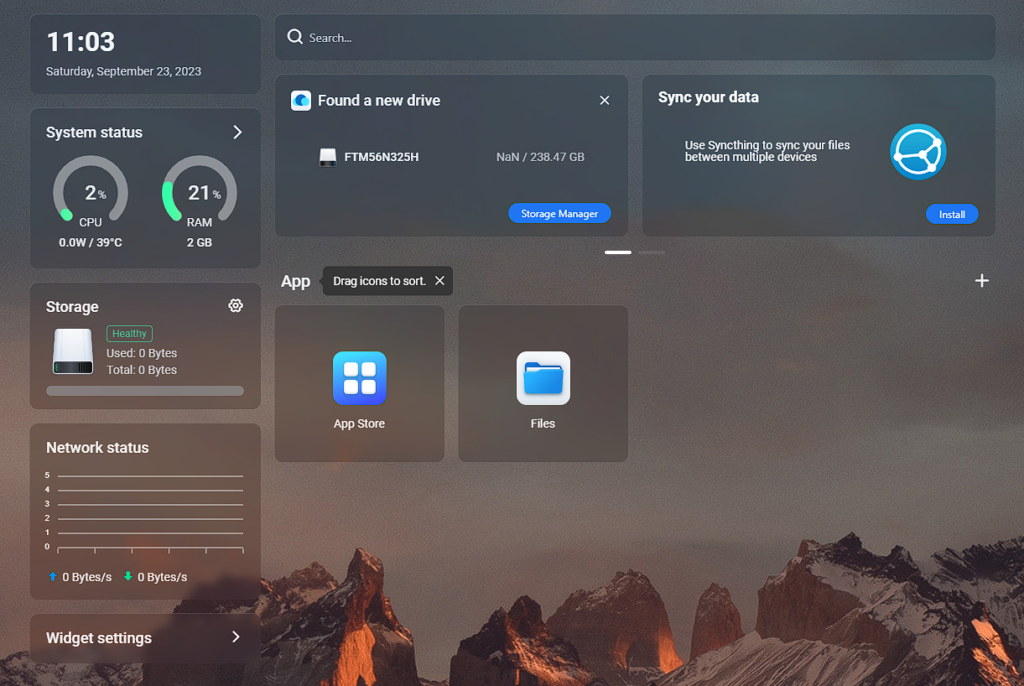Click the Storage title
1024x686 pixels.
(72, 306)
